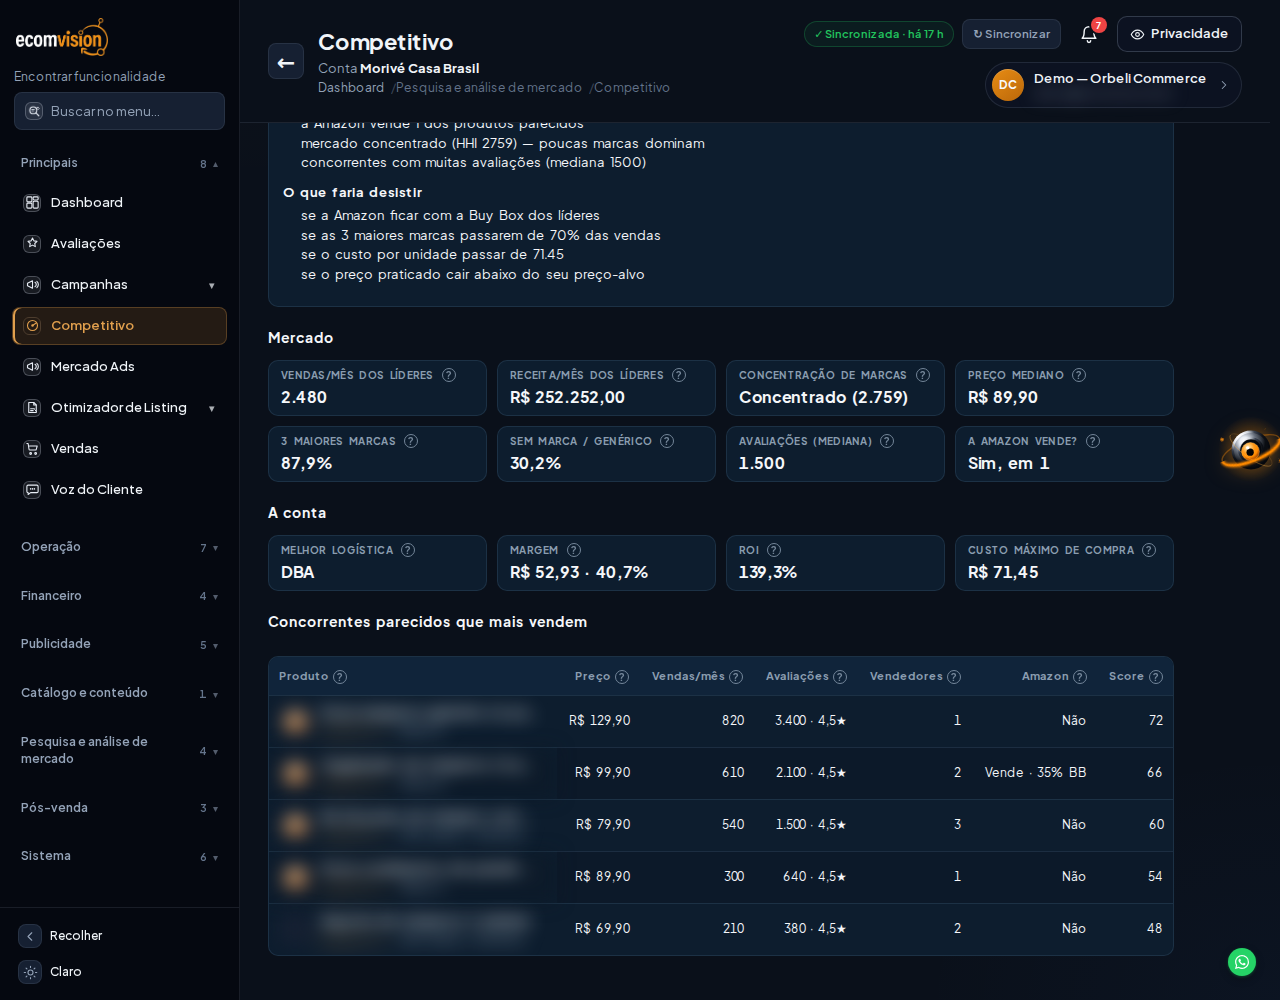This screenshot has width=1280, height=1000.
Task: Click help icon beside Score column header
Action: pos(1156,677)
